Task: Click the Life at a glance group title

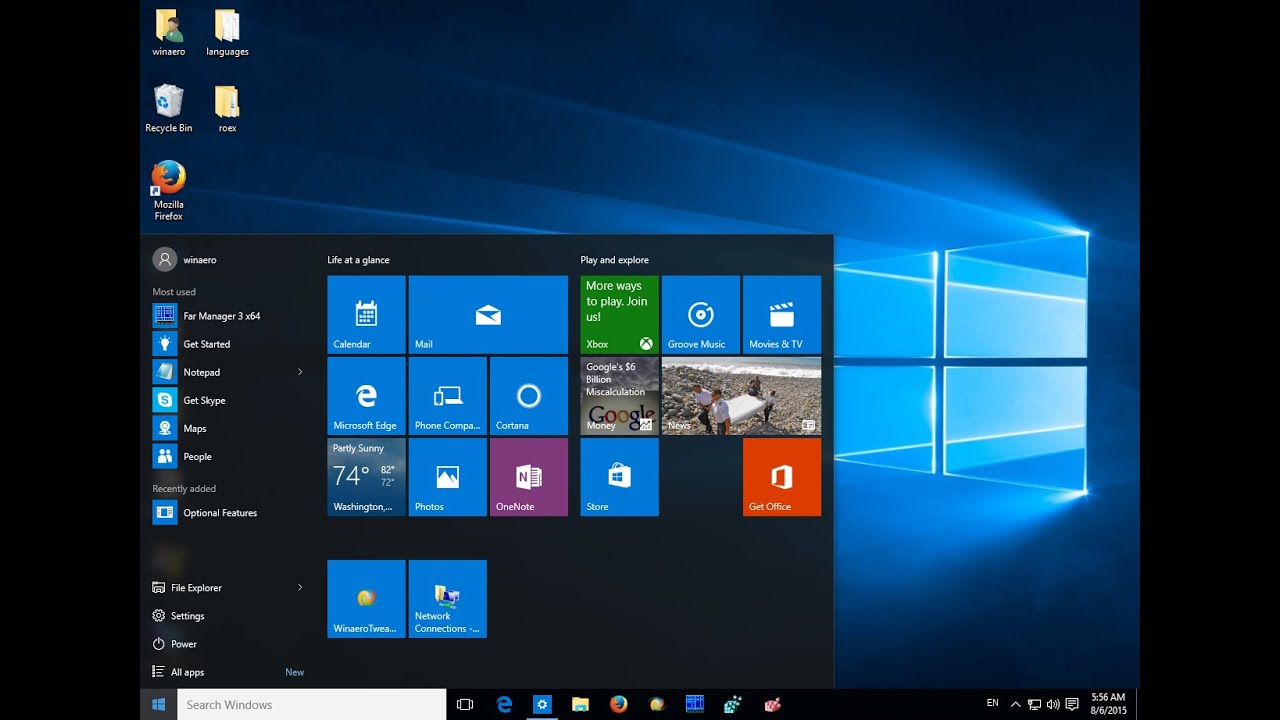Action: pos(358,260)
